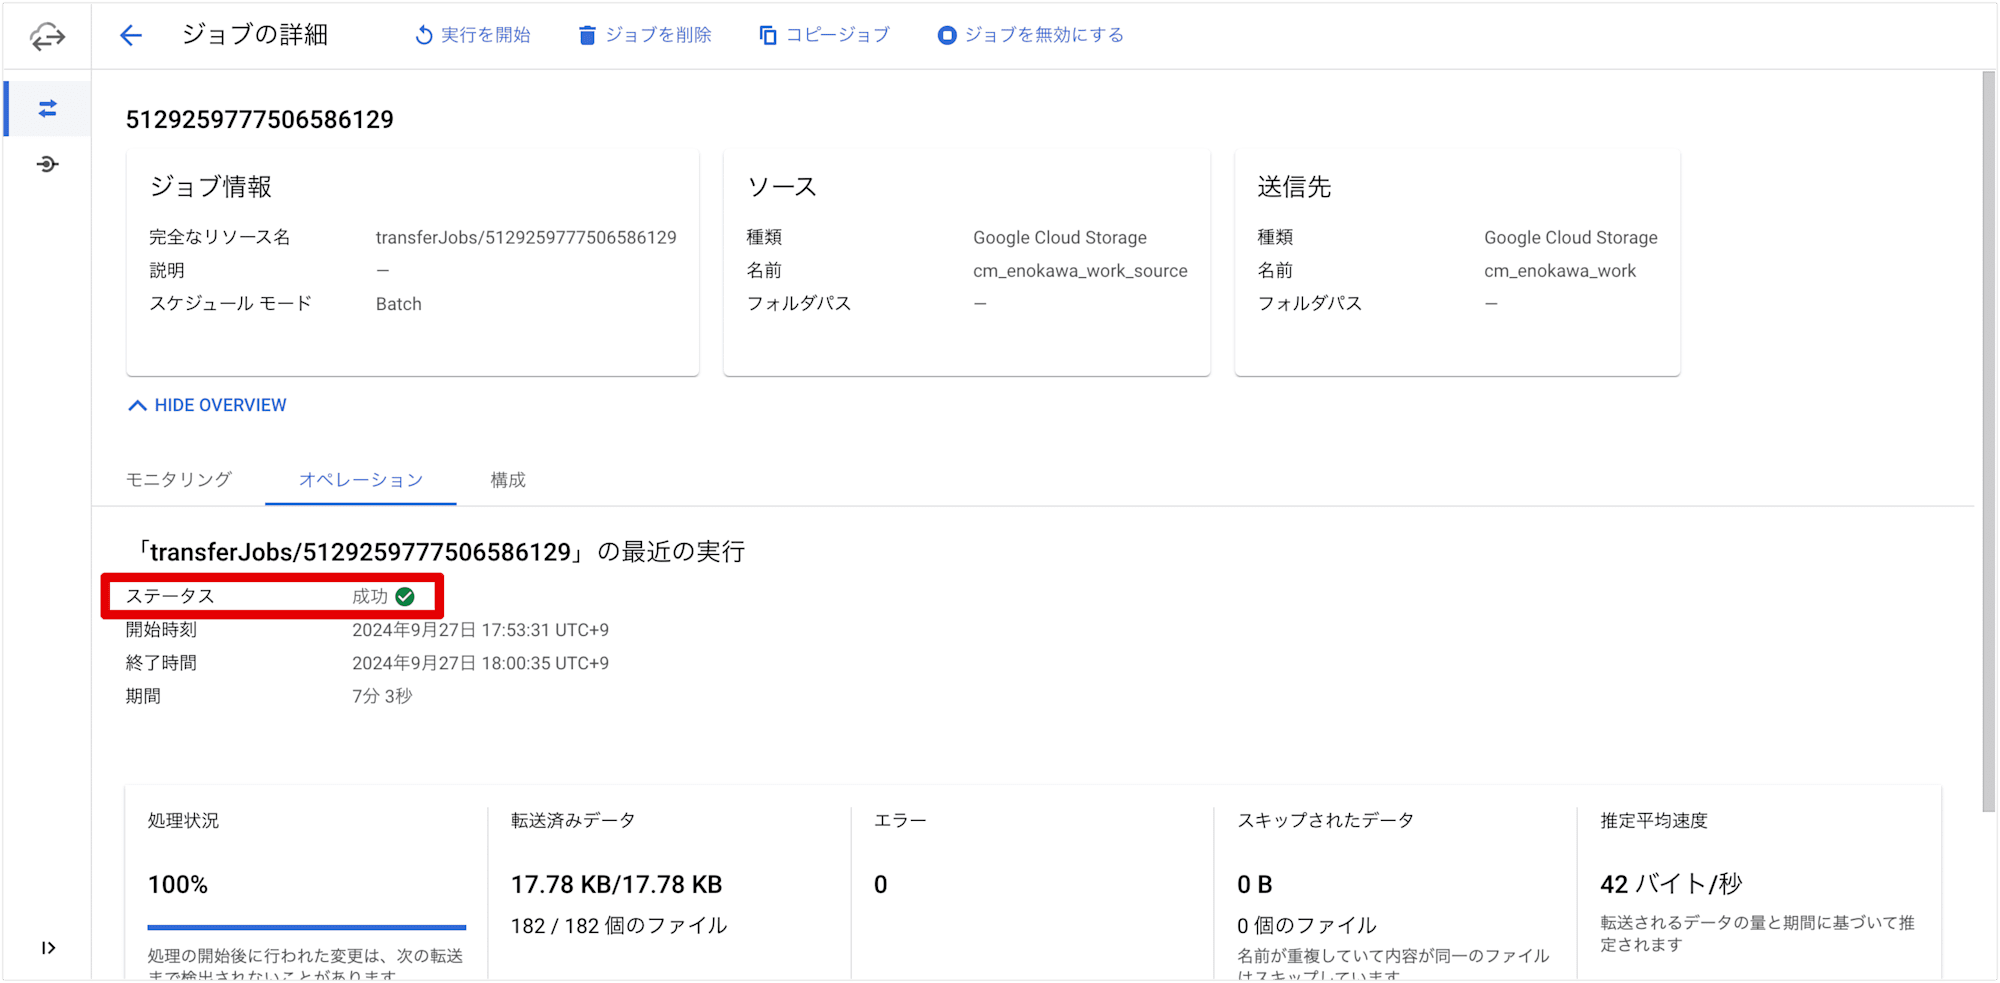This screenshot has height=983, width=2000.
Task: Click the vertical page scrollbar
Action: pos(1989,441)
